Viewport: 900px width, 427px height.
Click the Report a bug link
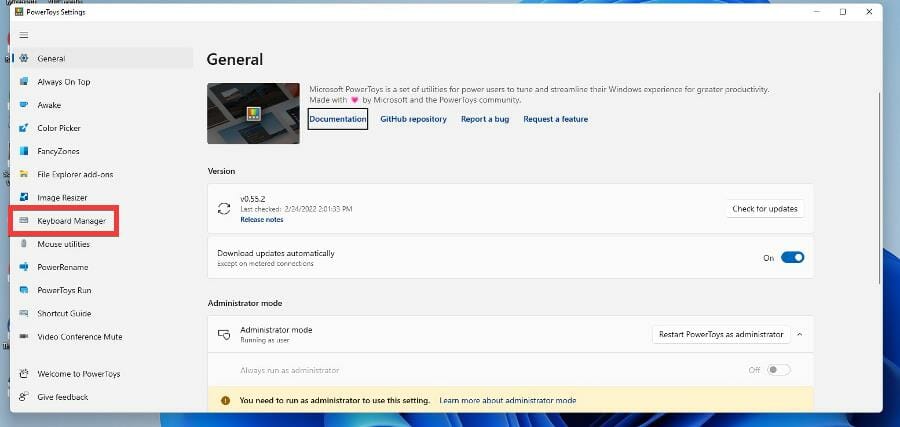click(485, 119)
